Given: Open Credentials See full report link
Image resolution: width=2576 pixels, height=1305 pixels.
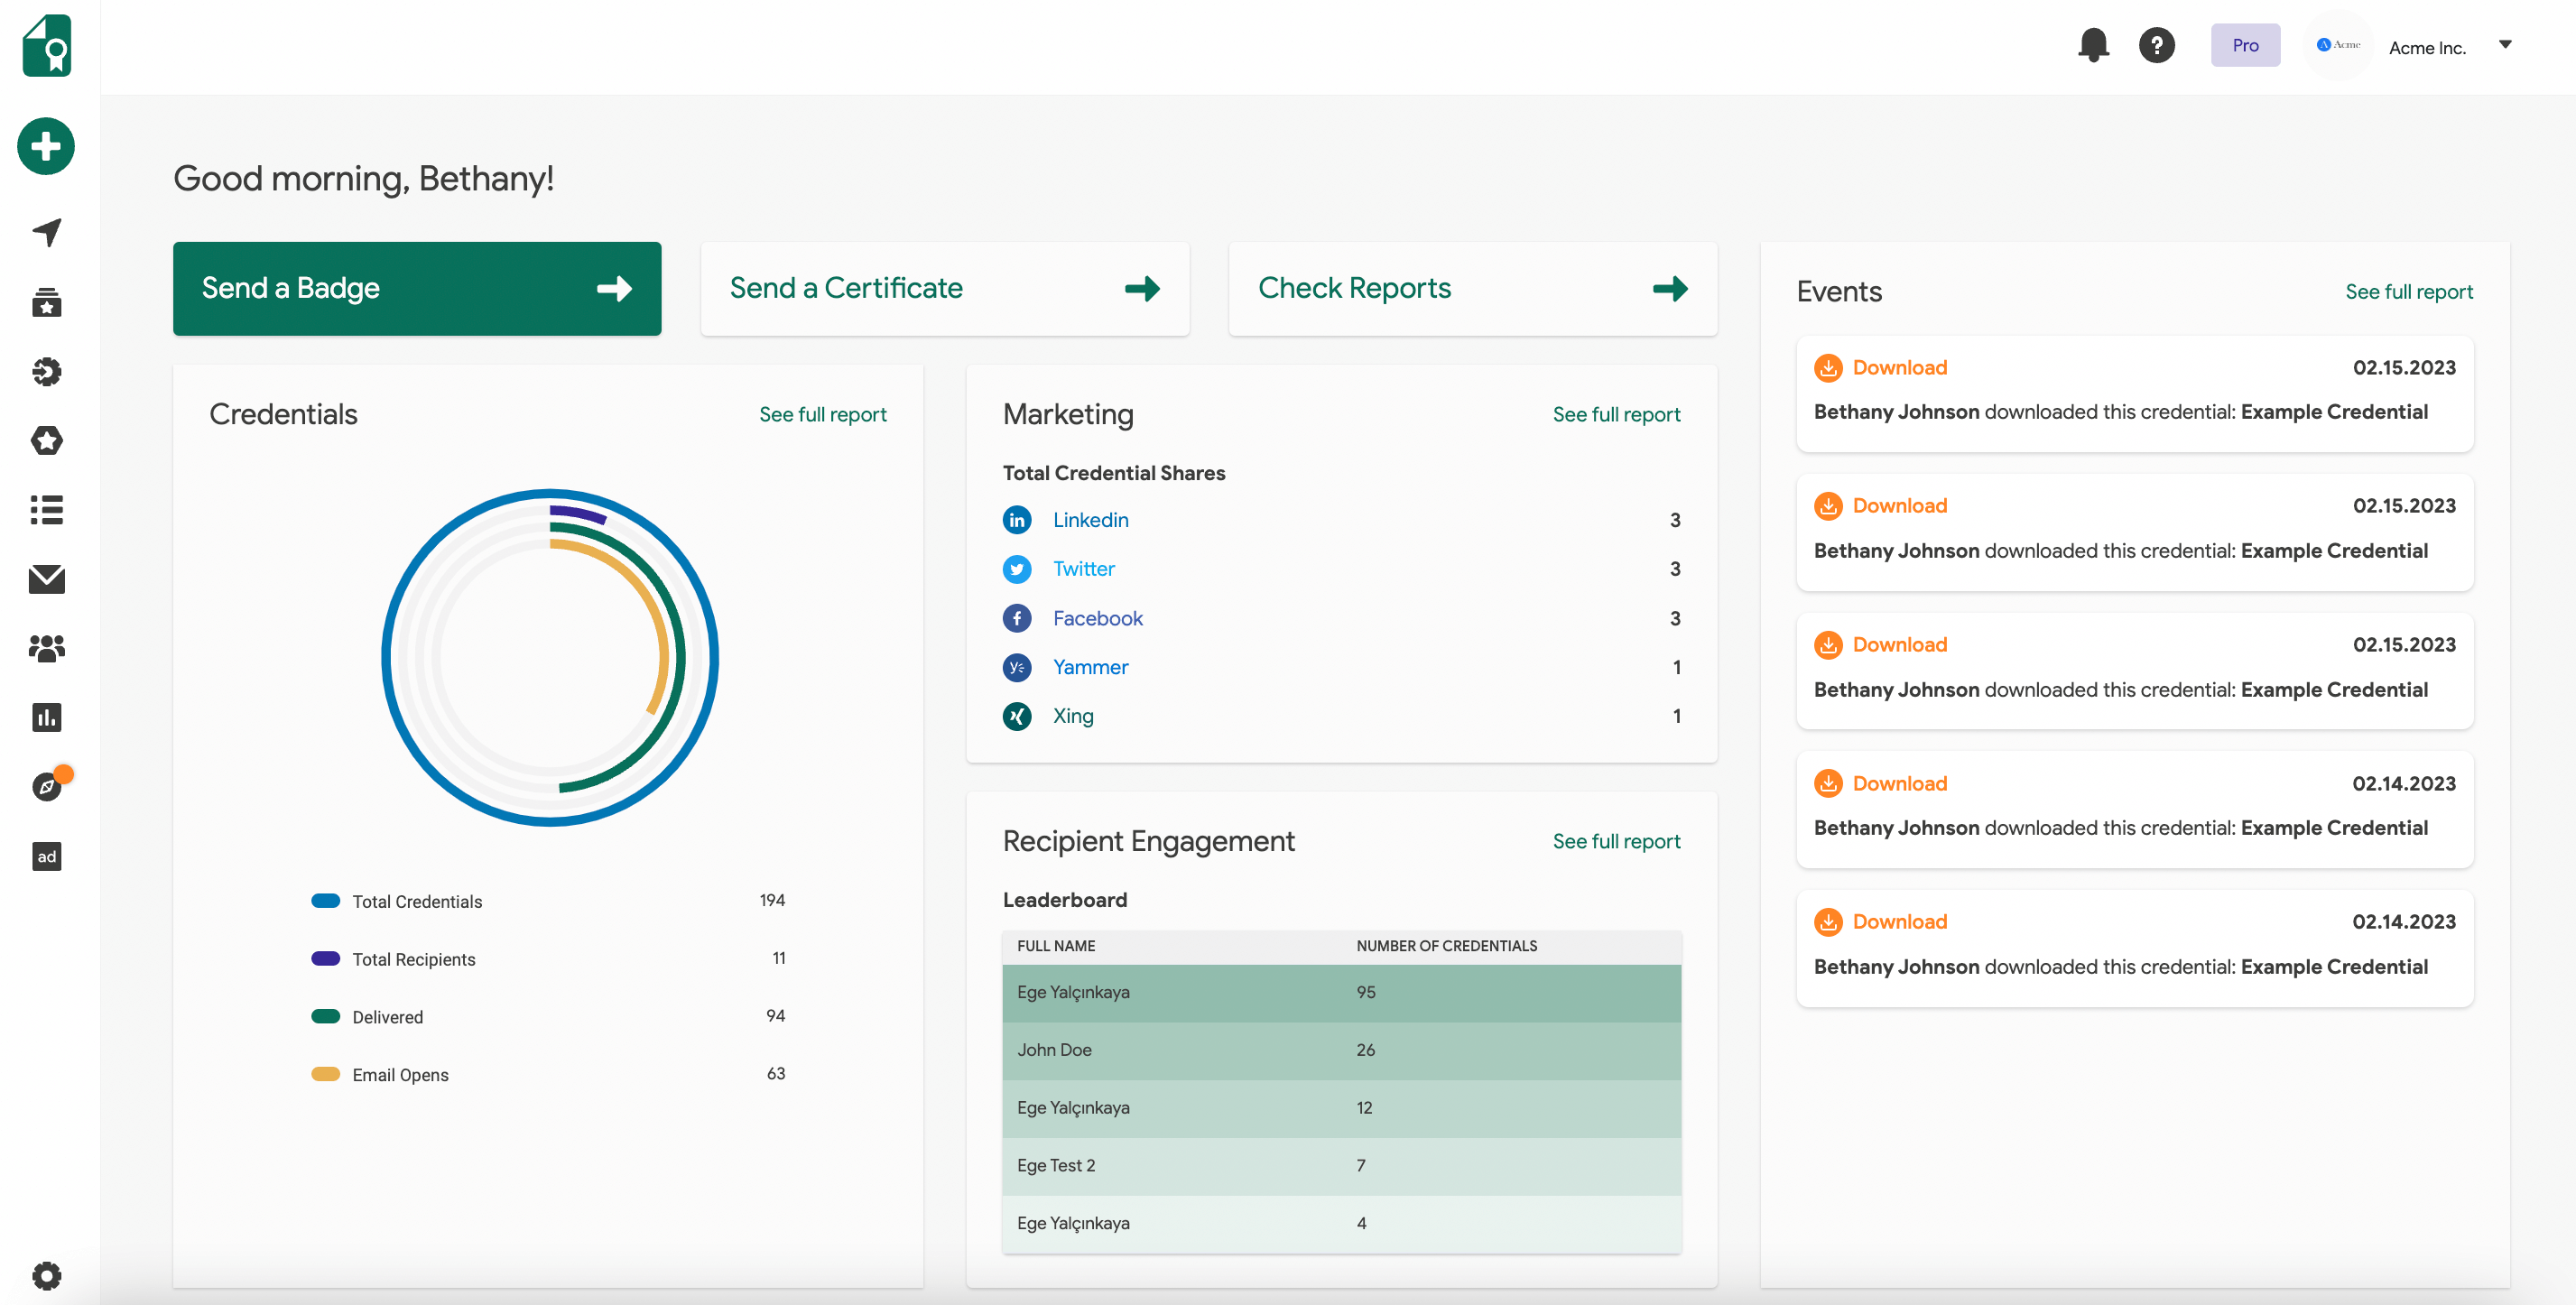Looking at the screenshot, I should click(822, 414).
